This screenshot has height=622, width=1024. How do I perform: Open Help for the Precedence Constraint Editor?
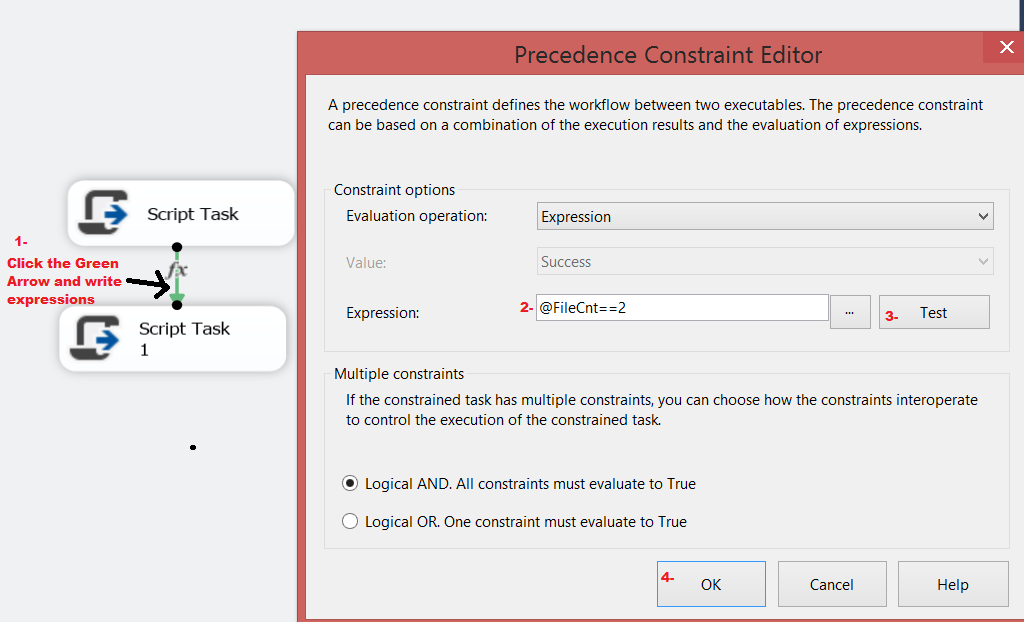point(952,584)
